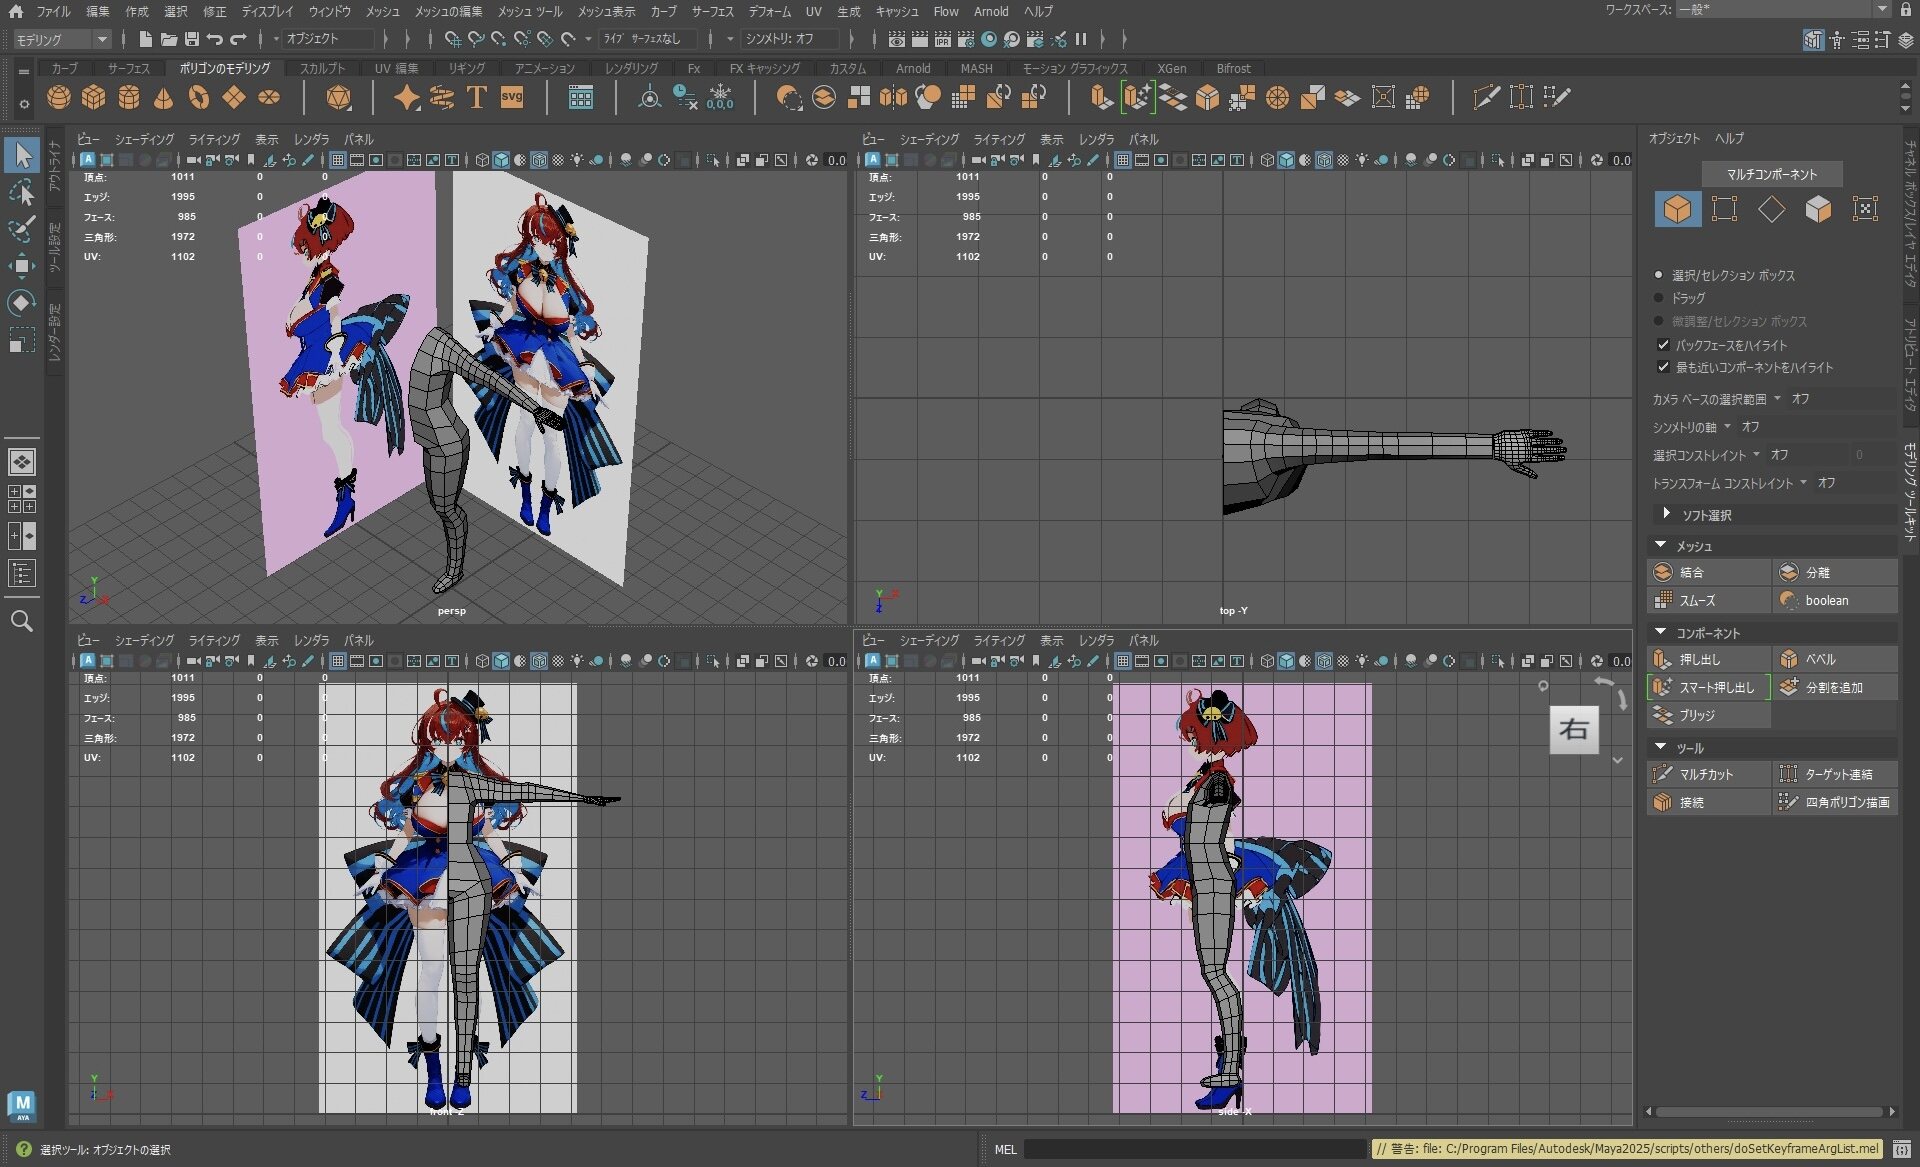Switch to the スカルプト shelf tab
The height and width of the screenshot is (1167, 1920).
click(322, 68)
